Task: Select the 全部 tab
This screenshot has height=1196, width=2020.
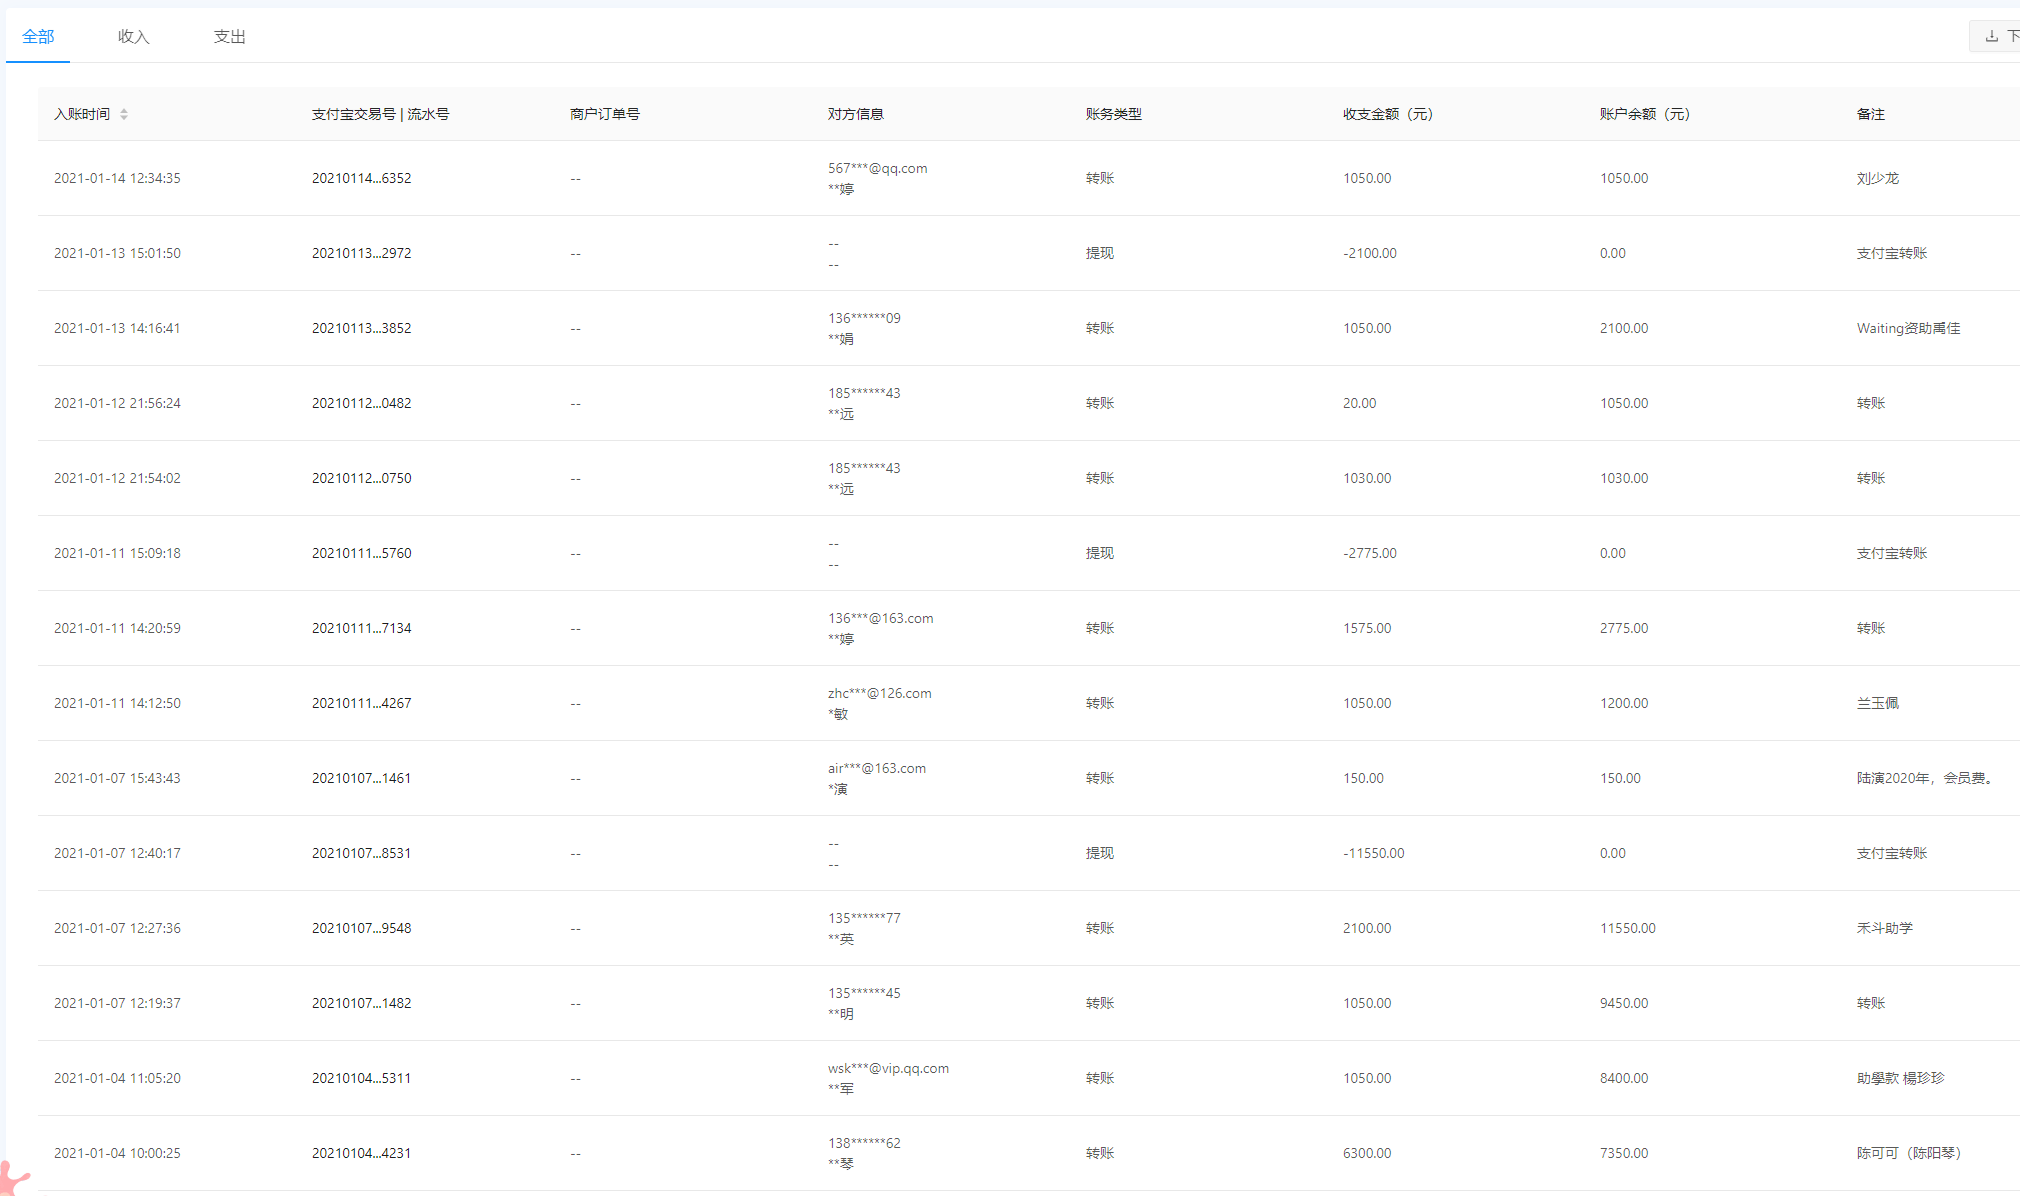Action: [38, 37]
